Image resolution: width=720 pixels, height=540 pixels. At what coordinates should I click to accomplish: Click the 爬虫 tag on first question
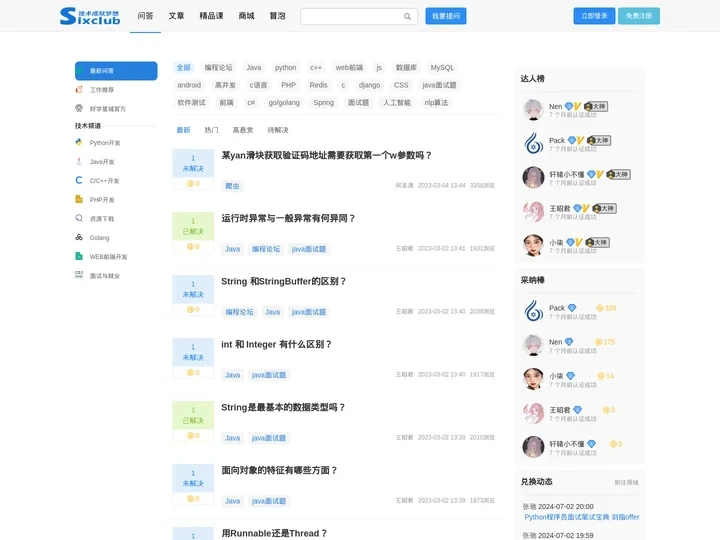click(232, 186)
